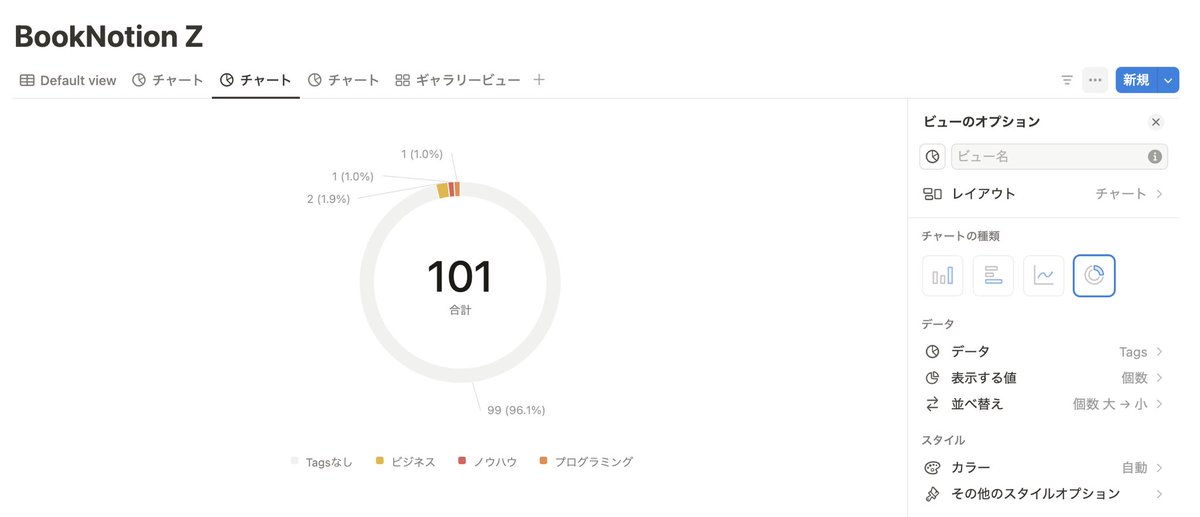
Task: Open the 並べ替え sort setting
Action: point(1044,404)
